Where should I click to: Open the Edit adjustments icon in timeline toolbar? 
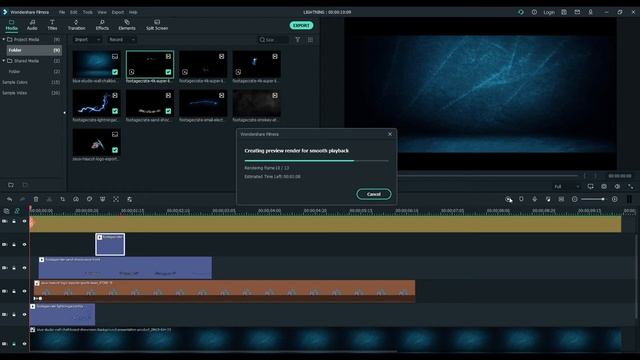129,199
